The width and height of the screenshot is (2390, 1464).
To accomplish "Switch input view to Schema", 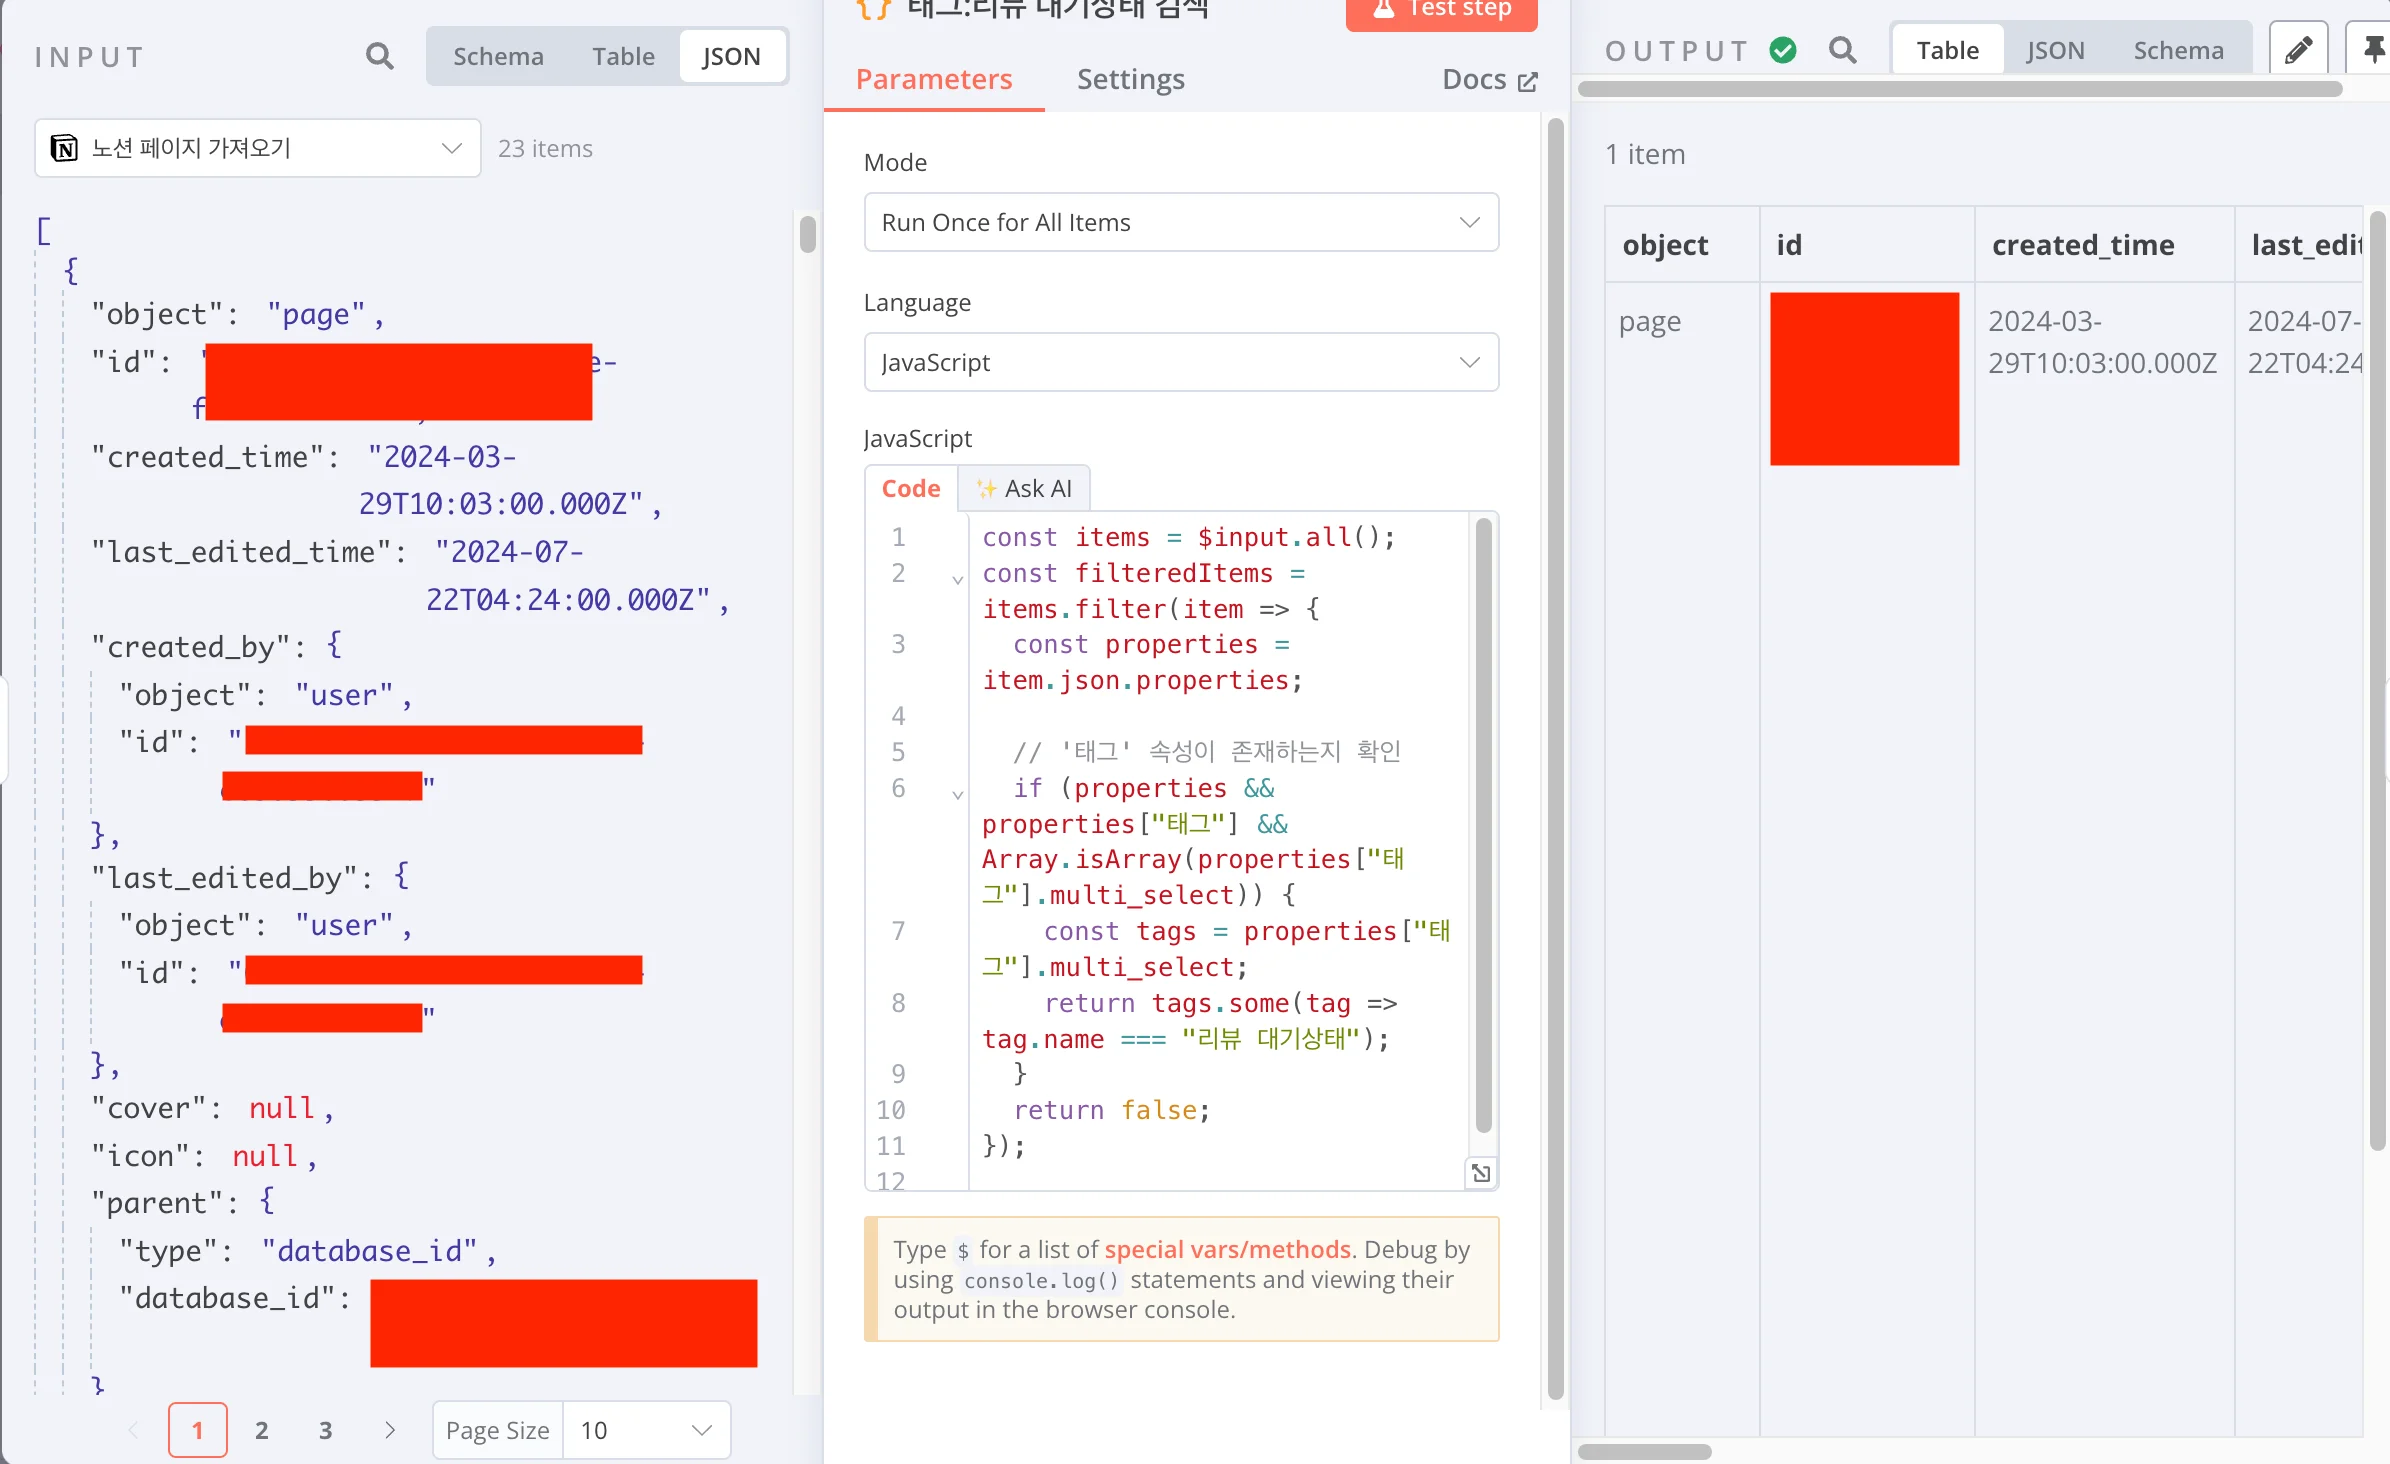I will pyautogui.click(x=498, y=57).
